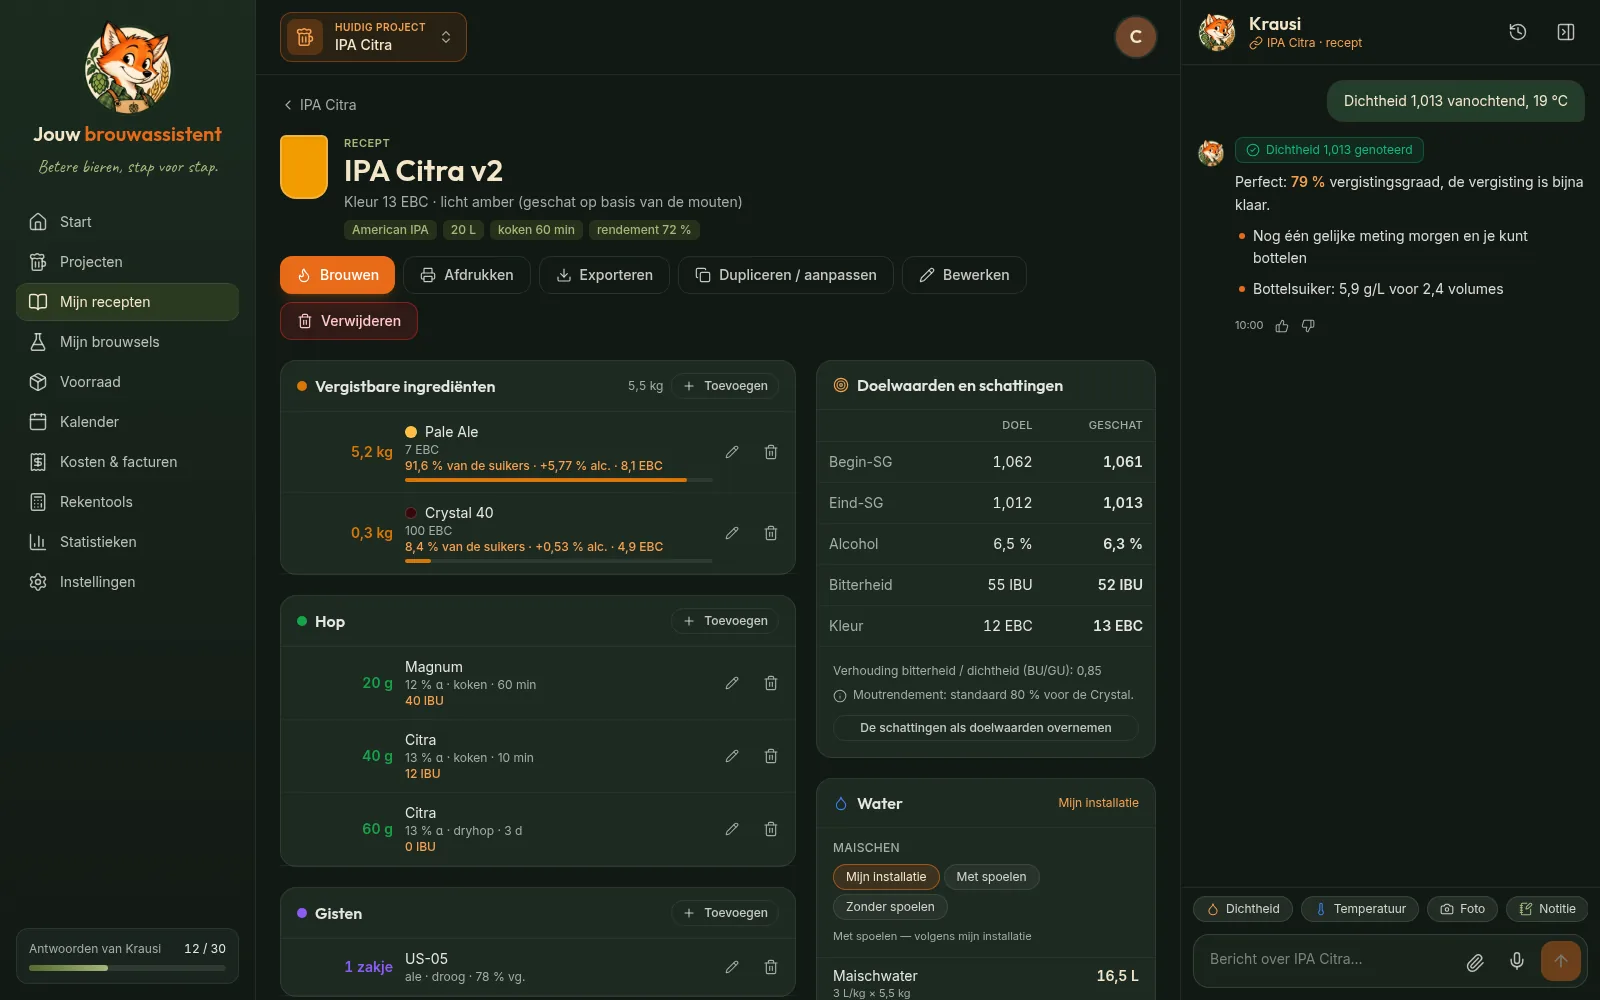1600x1000 pixels.
Task: Edit the Crystal 40 ingredient
Action: tap(732, 533)
